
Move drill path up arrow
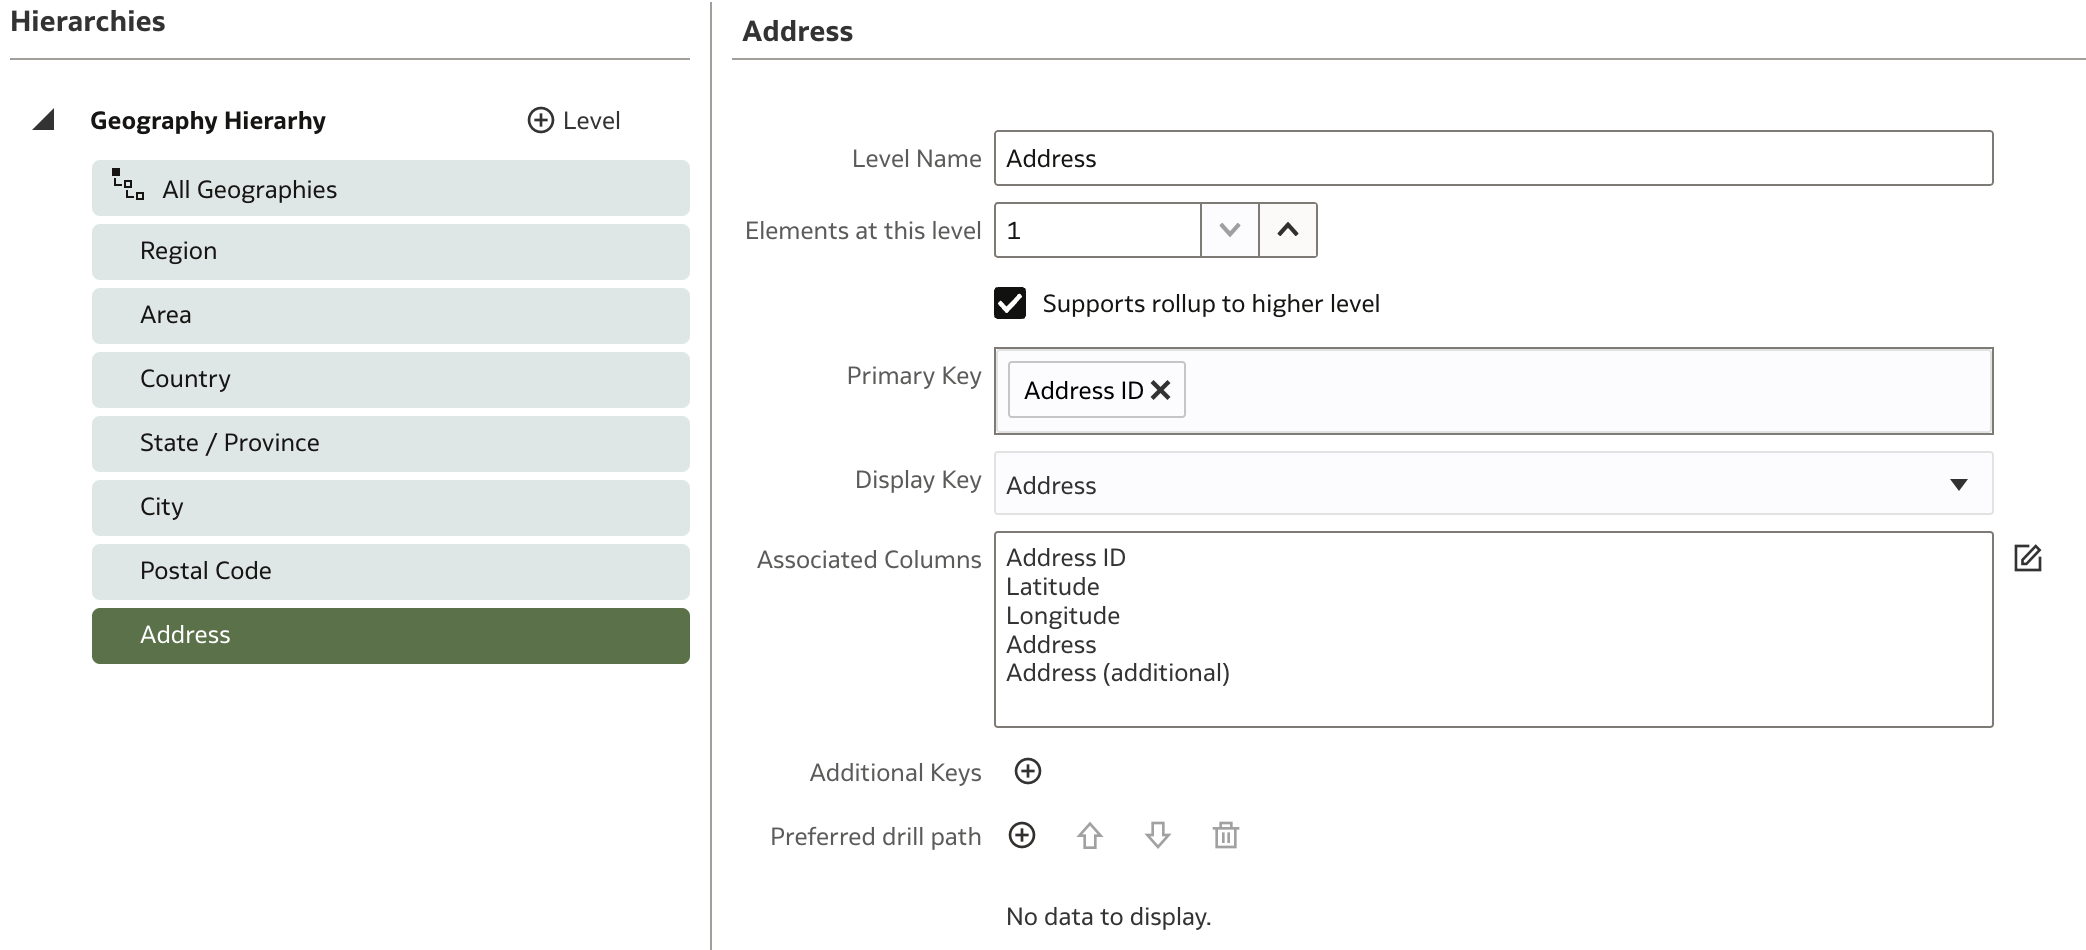point(1090,835)
